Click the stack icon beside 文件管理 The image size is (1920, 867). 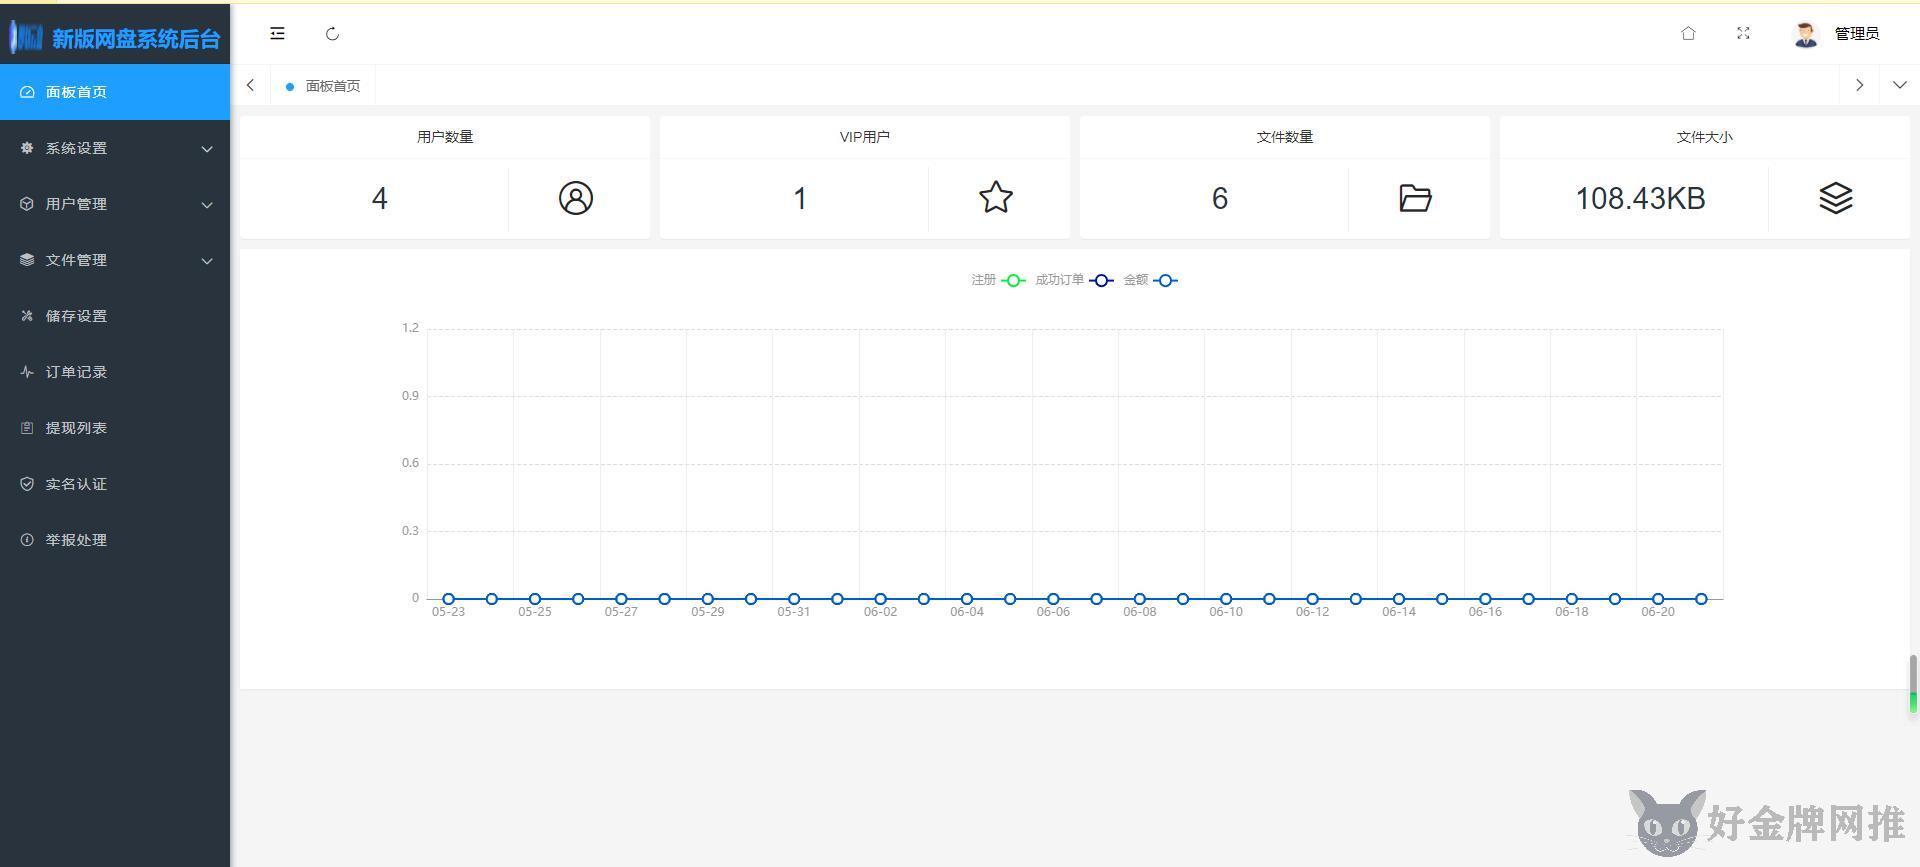coord(27,260)
